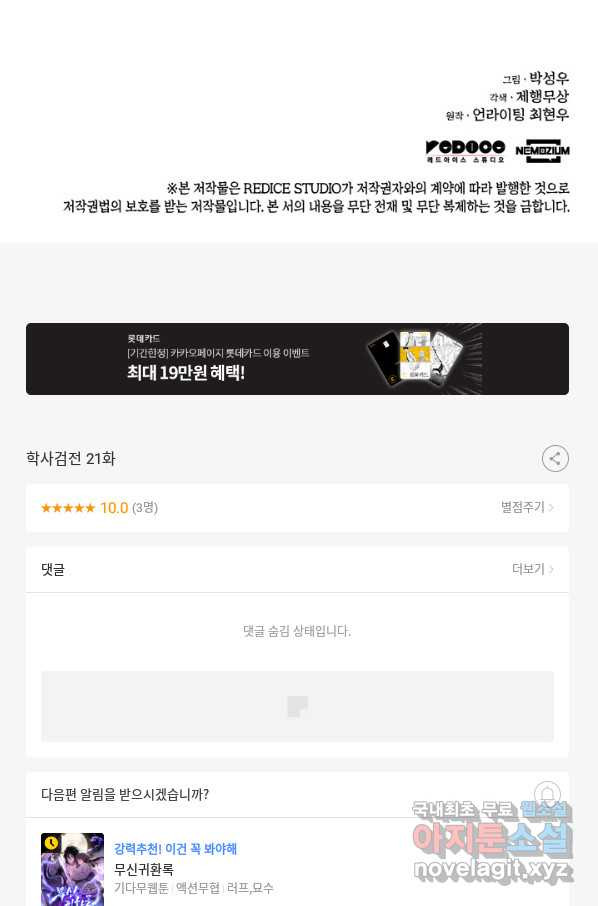
Task: Toggle the next-episode alert bell
Action: 547,794
